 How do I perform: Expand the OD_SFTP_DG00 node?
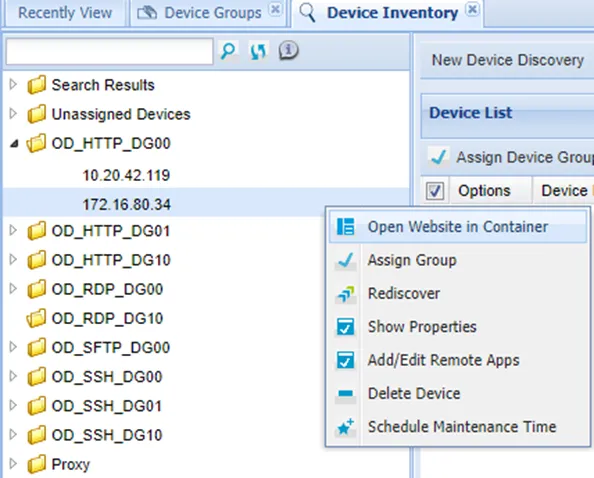[x=13, y=347]
